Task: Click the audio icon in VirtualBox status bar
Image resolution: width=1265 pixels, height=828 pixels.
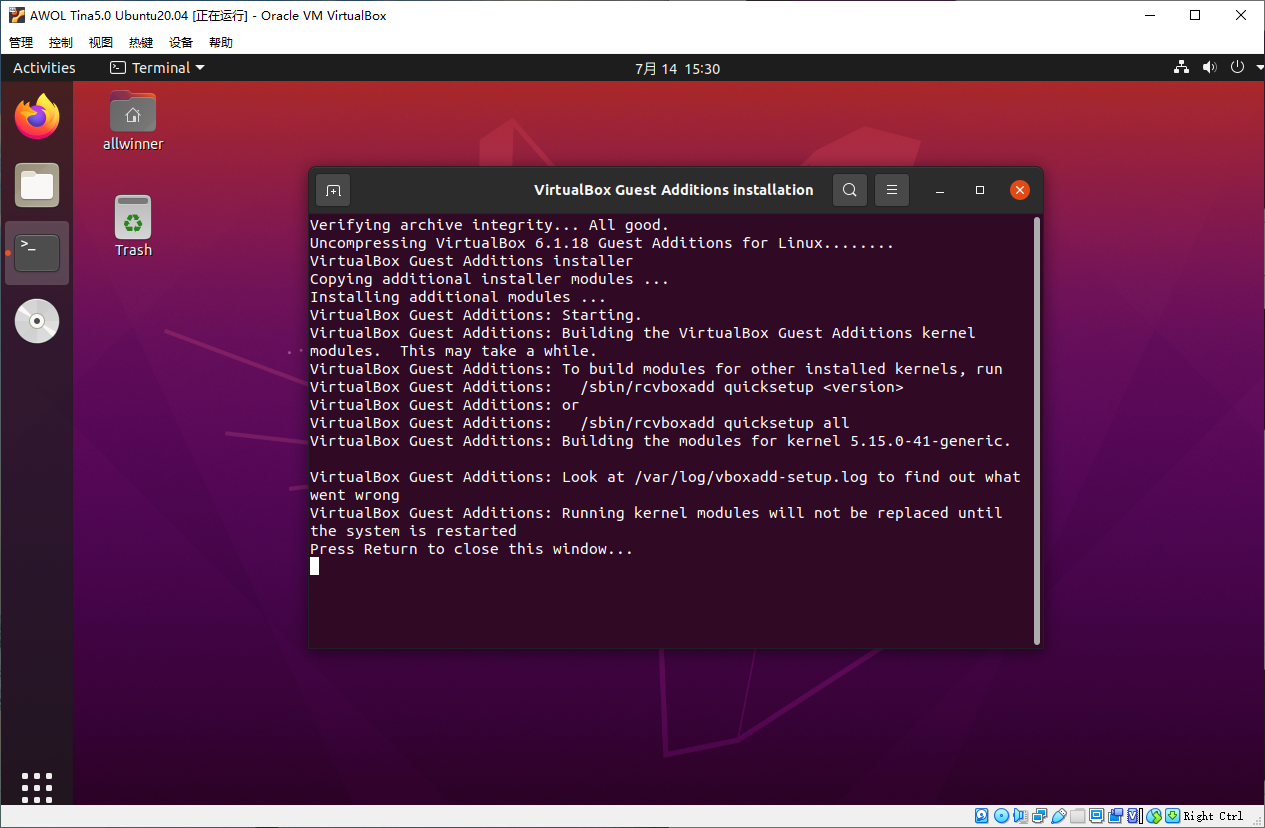Action: pyautogui.click(x=1020, y=816)
